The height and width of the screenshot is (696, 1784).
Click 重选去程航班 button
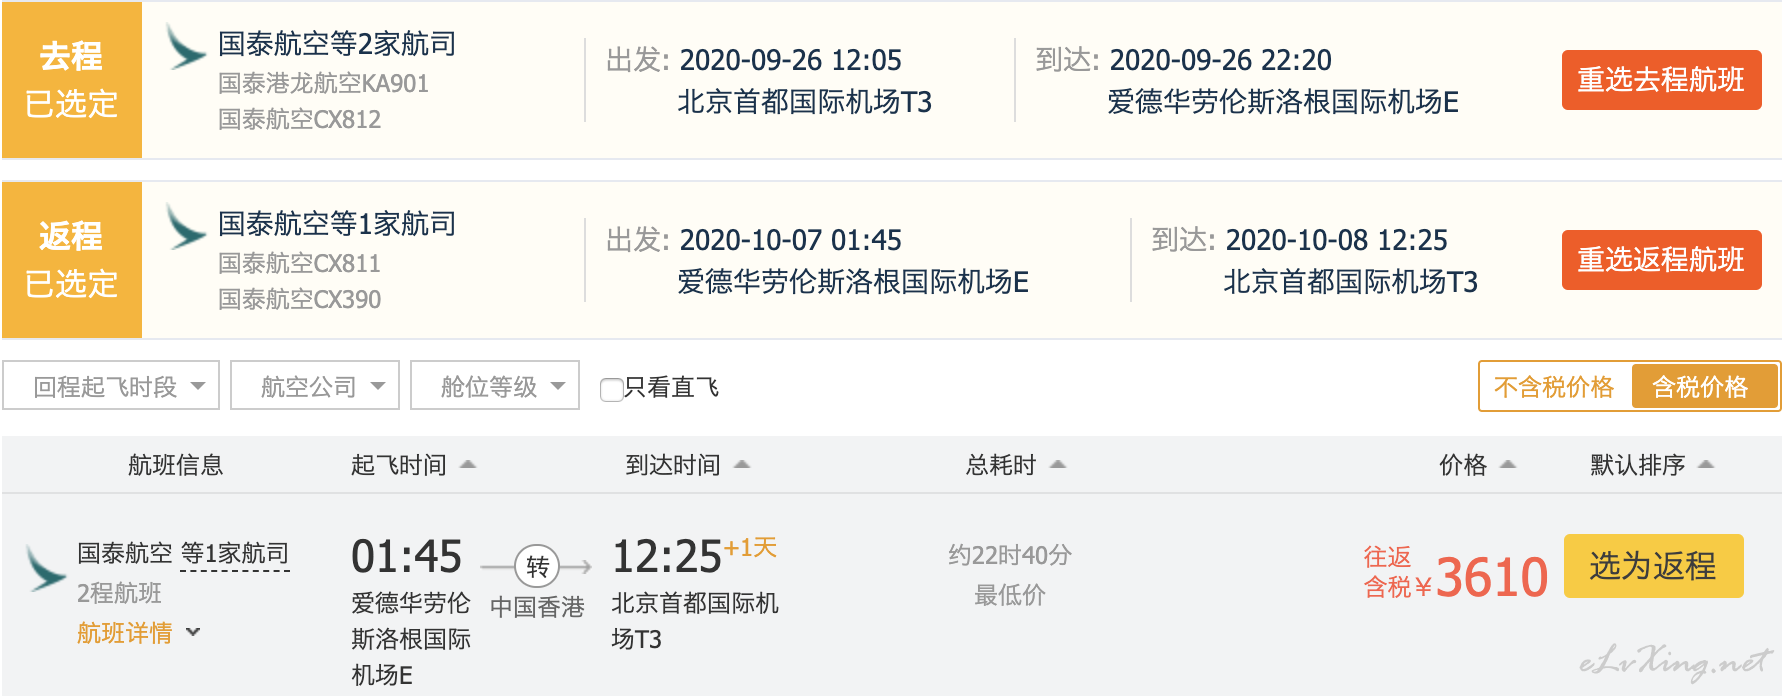click(x=1662, y=80)
